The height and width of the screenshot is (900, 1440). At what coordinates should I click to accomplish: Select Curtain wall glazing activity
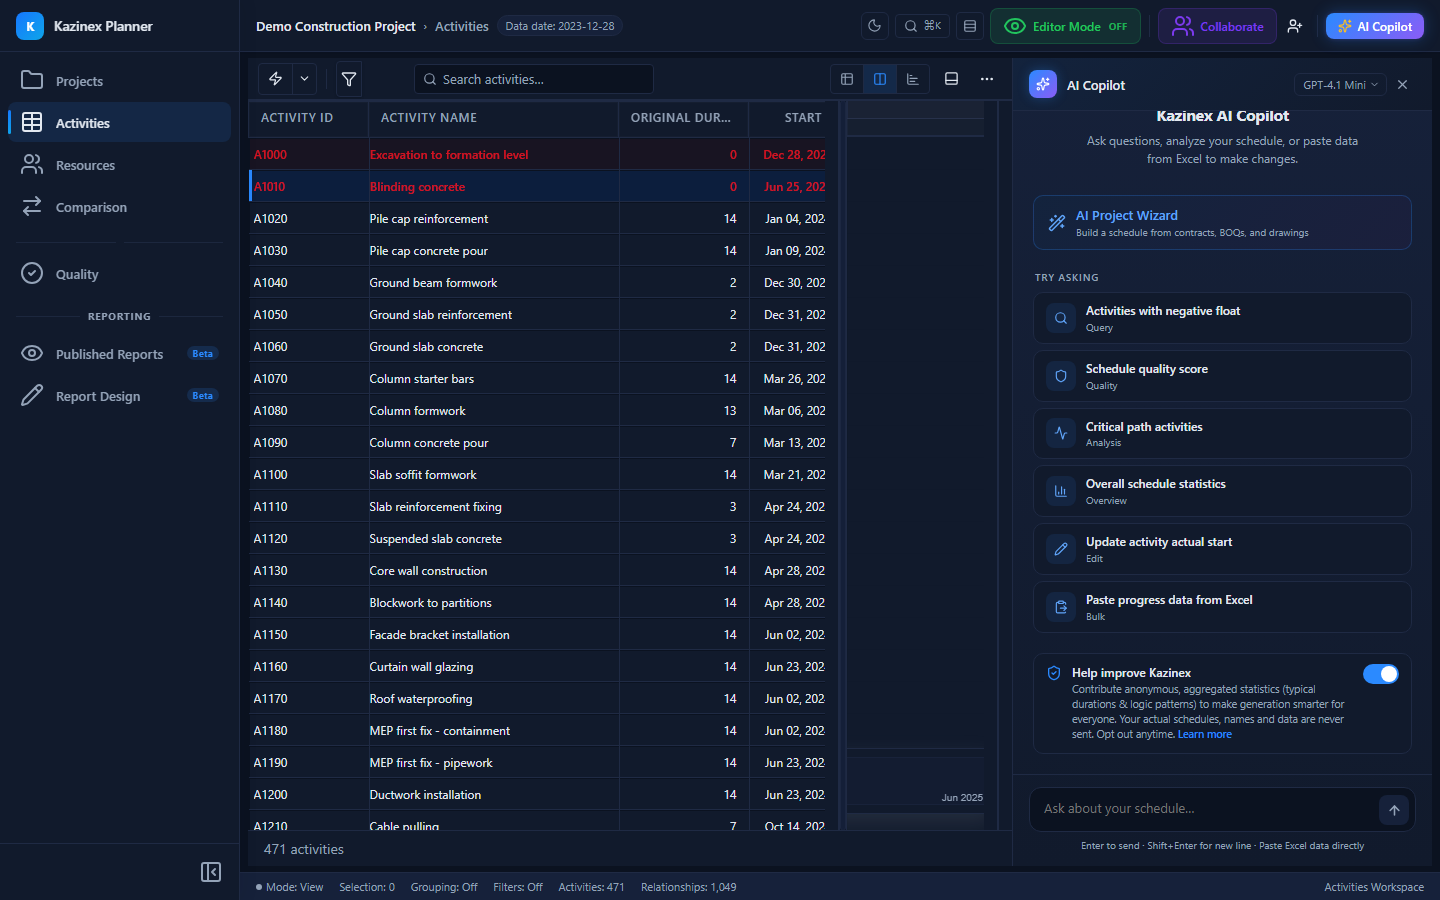pyautogui.click(x=539, y=667)
